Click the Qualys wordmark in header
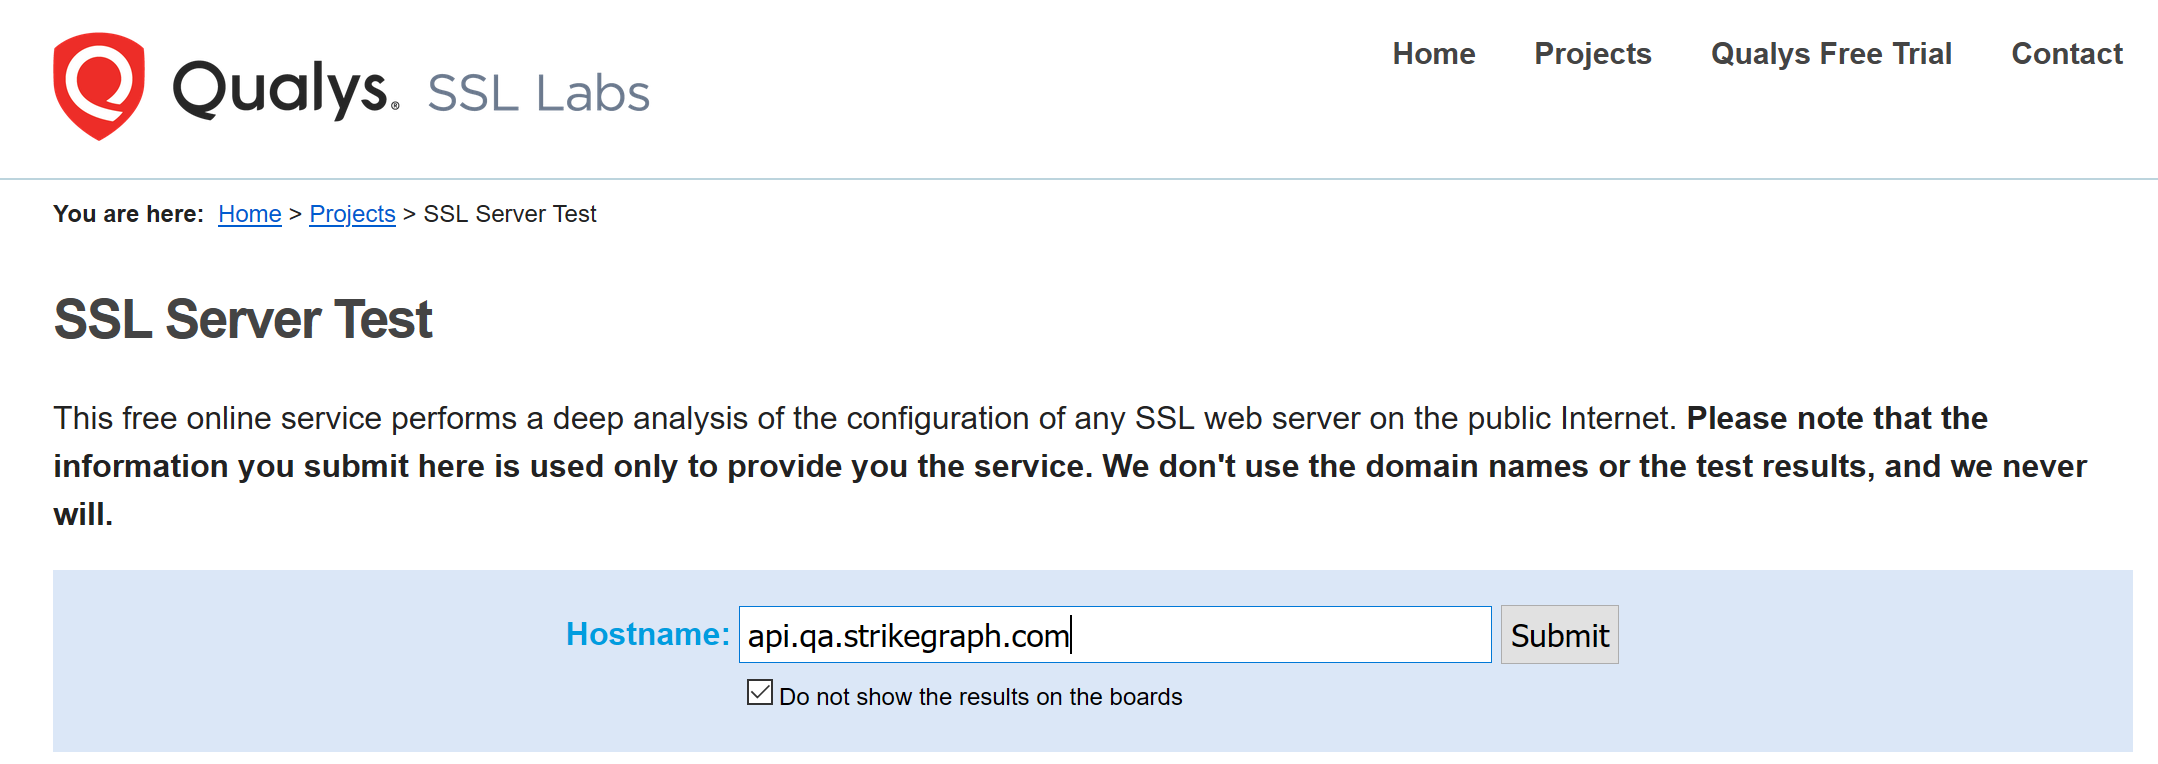The image size is (2158, 764). tap(286, 88)
